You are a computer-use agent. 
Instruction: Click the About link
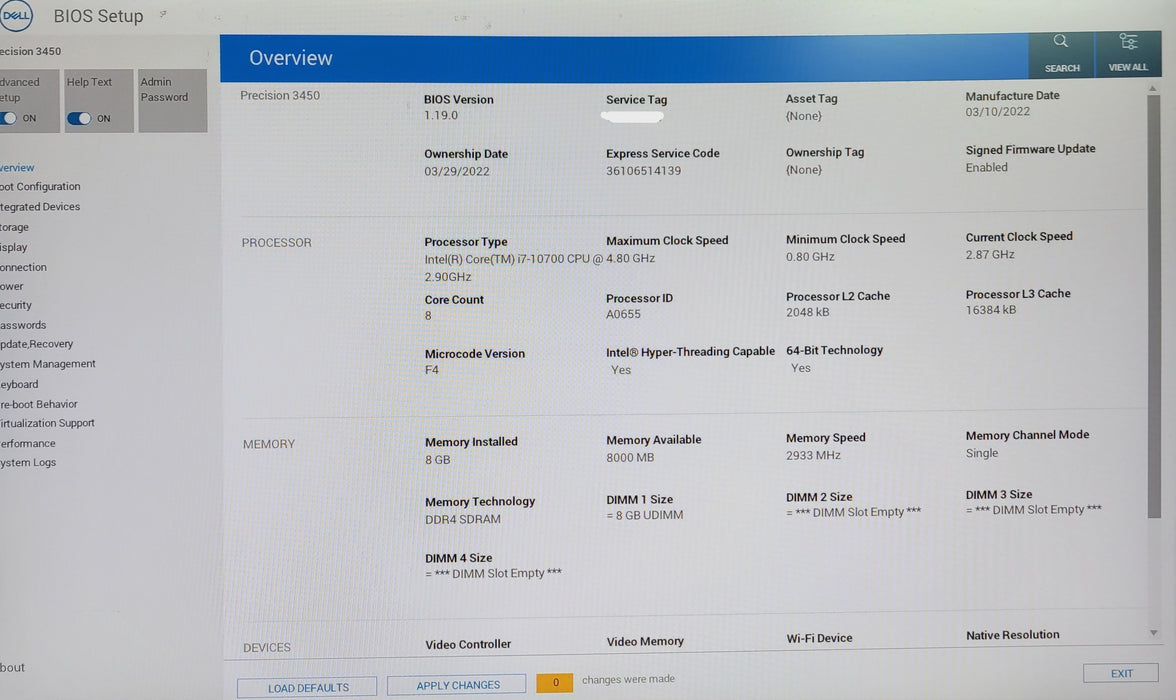tap(13, 667)
